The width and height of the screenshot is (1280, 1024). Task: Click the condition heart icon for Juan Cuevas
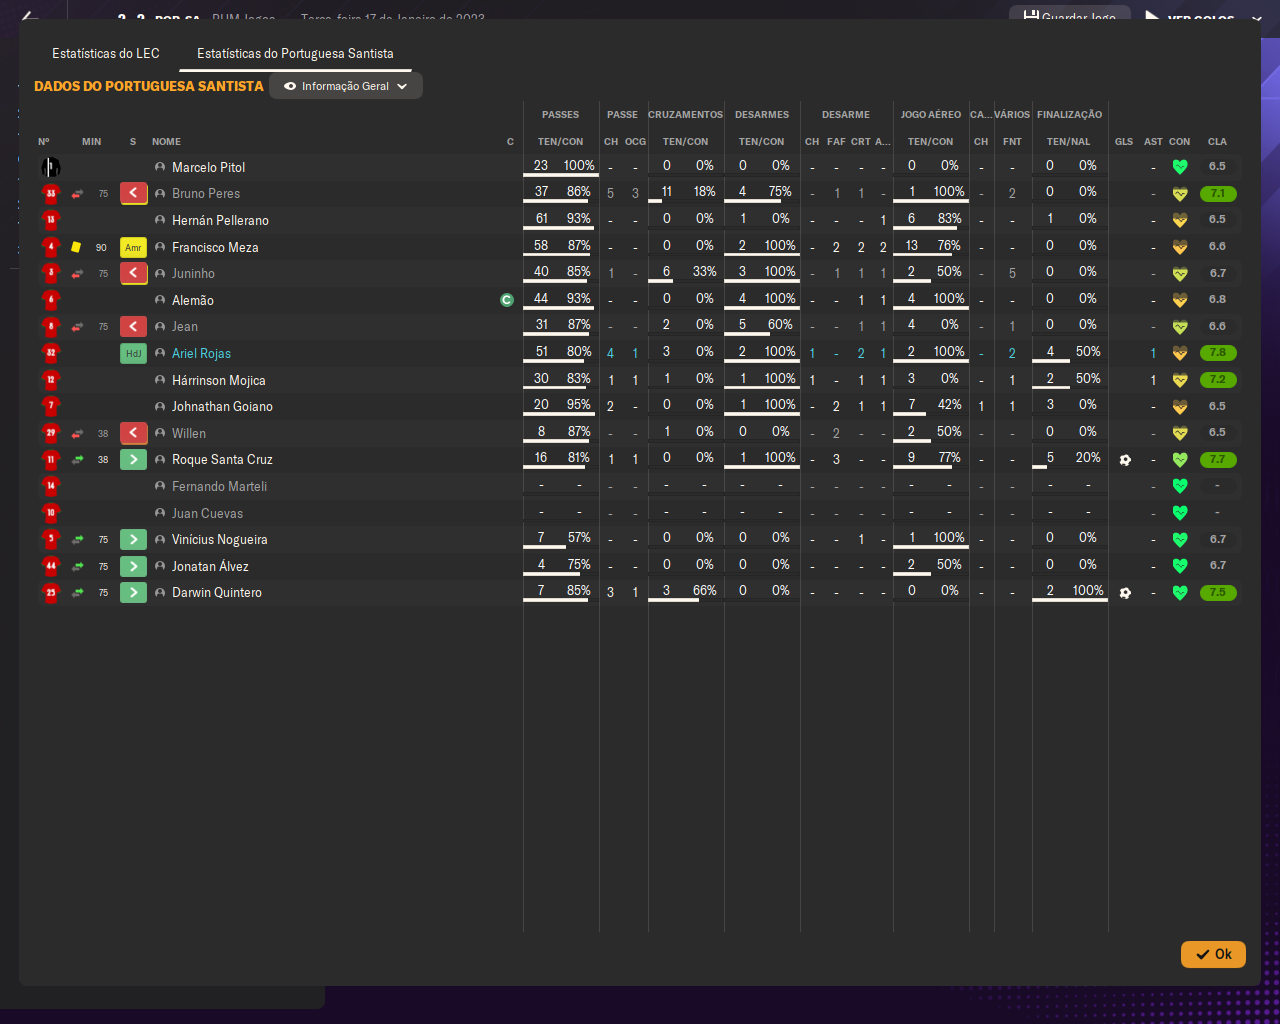pos(1180,513)
